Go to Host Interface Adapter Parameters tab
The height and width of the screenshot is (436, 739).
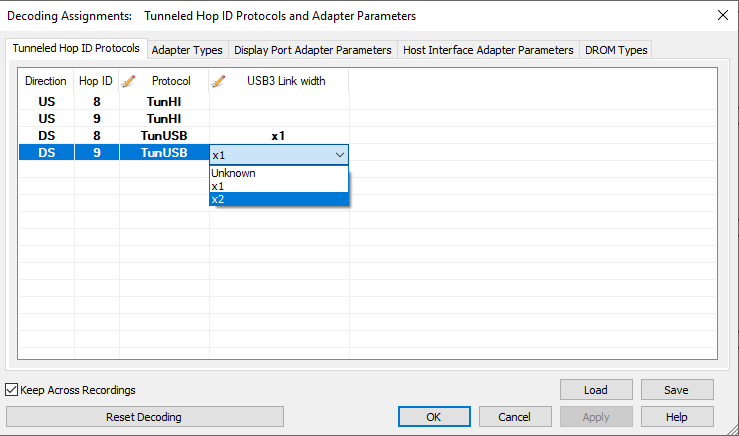488,50
